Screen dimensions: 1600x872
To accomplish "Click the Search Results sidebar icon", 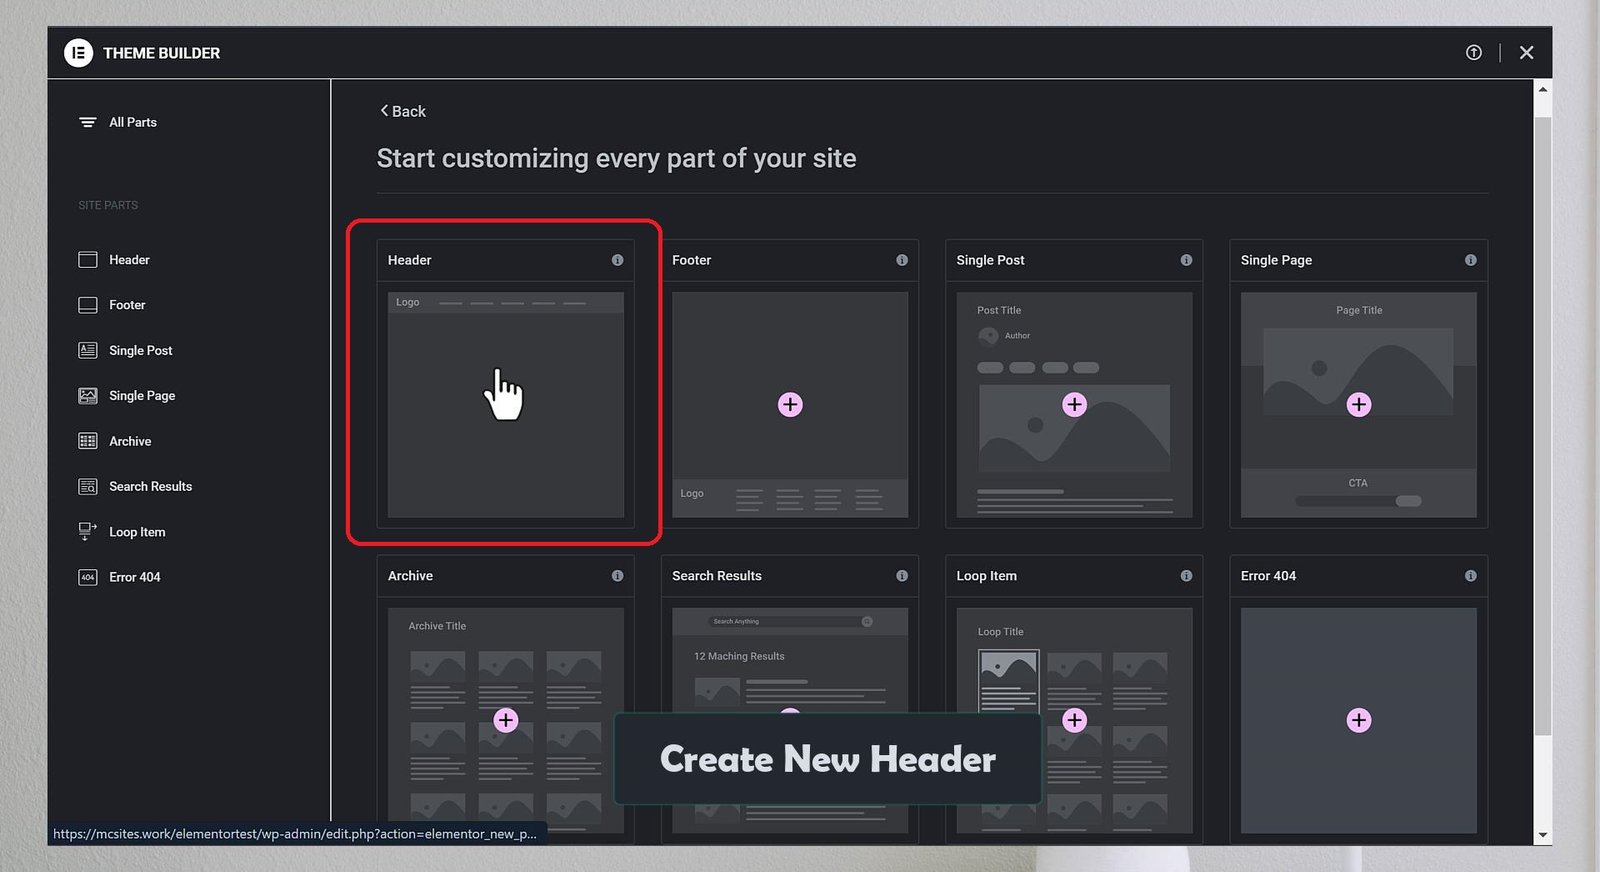I will [x=88, y=486].
